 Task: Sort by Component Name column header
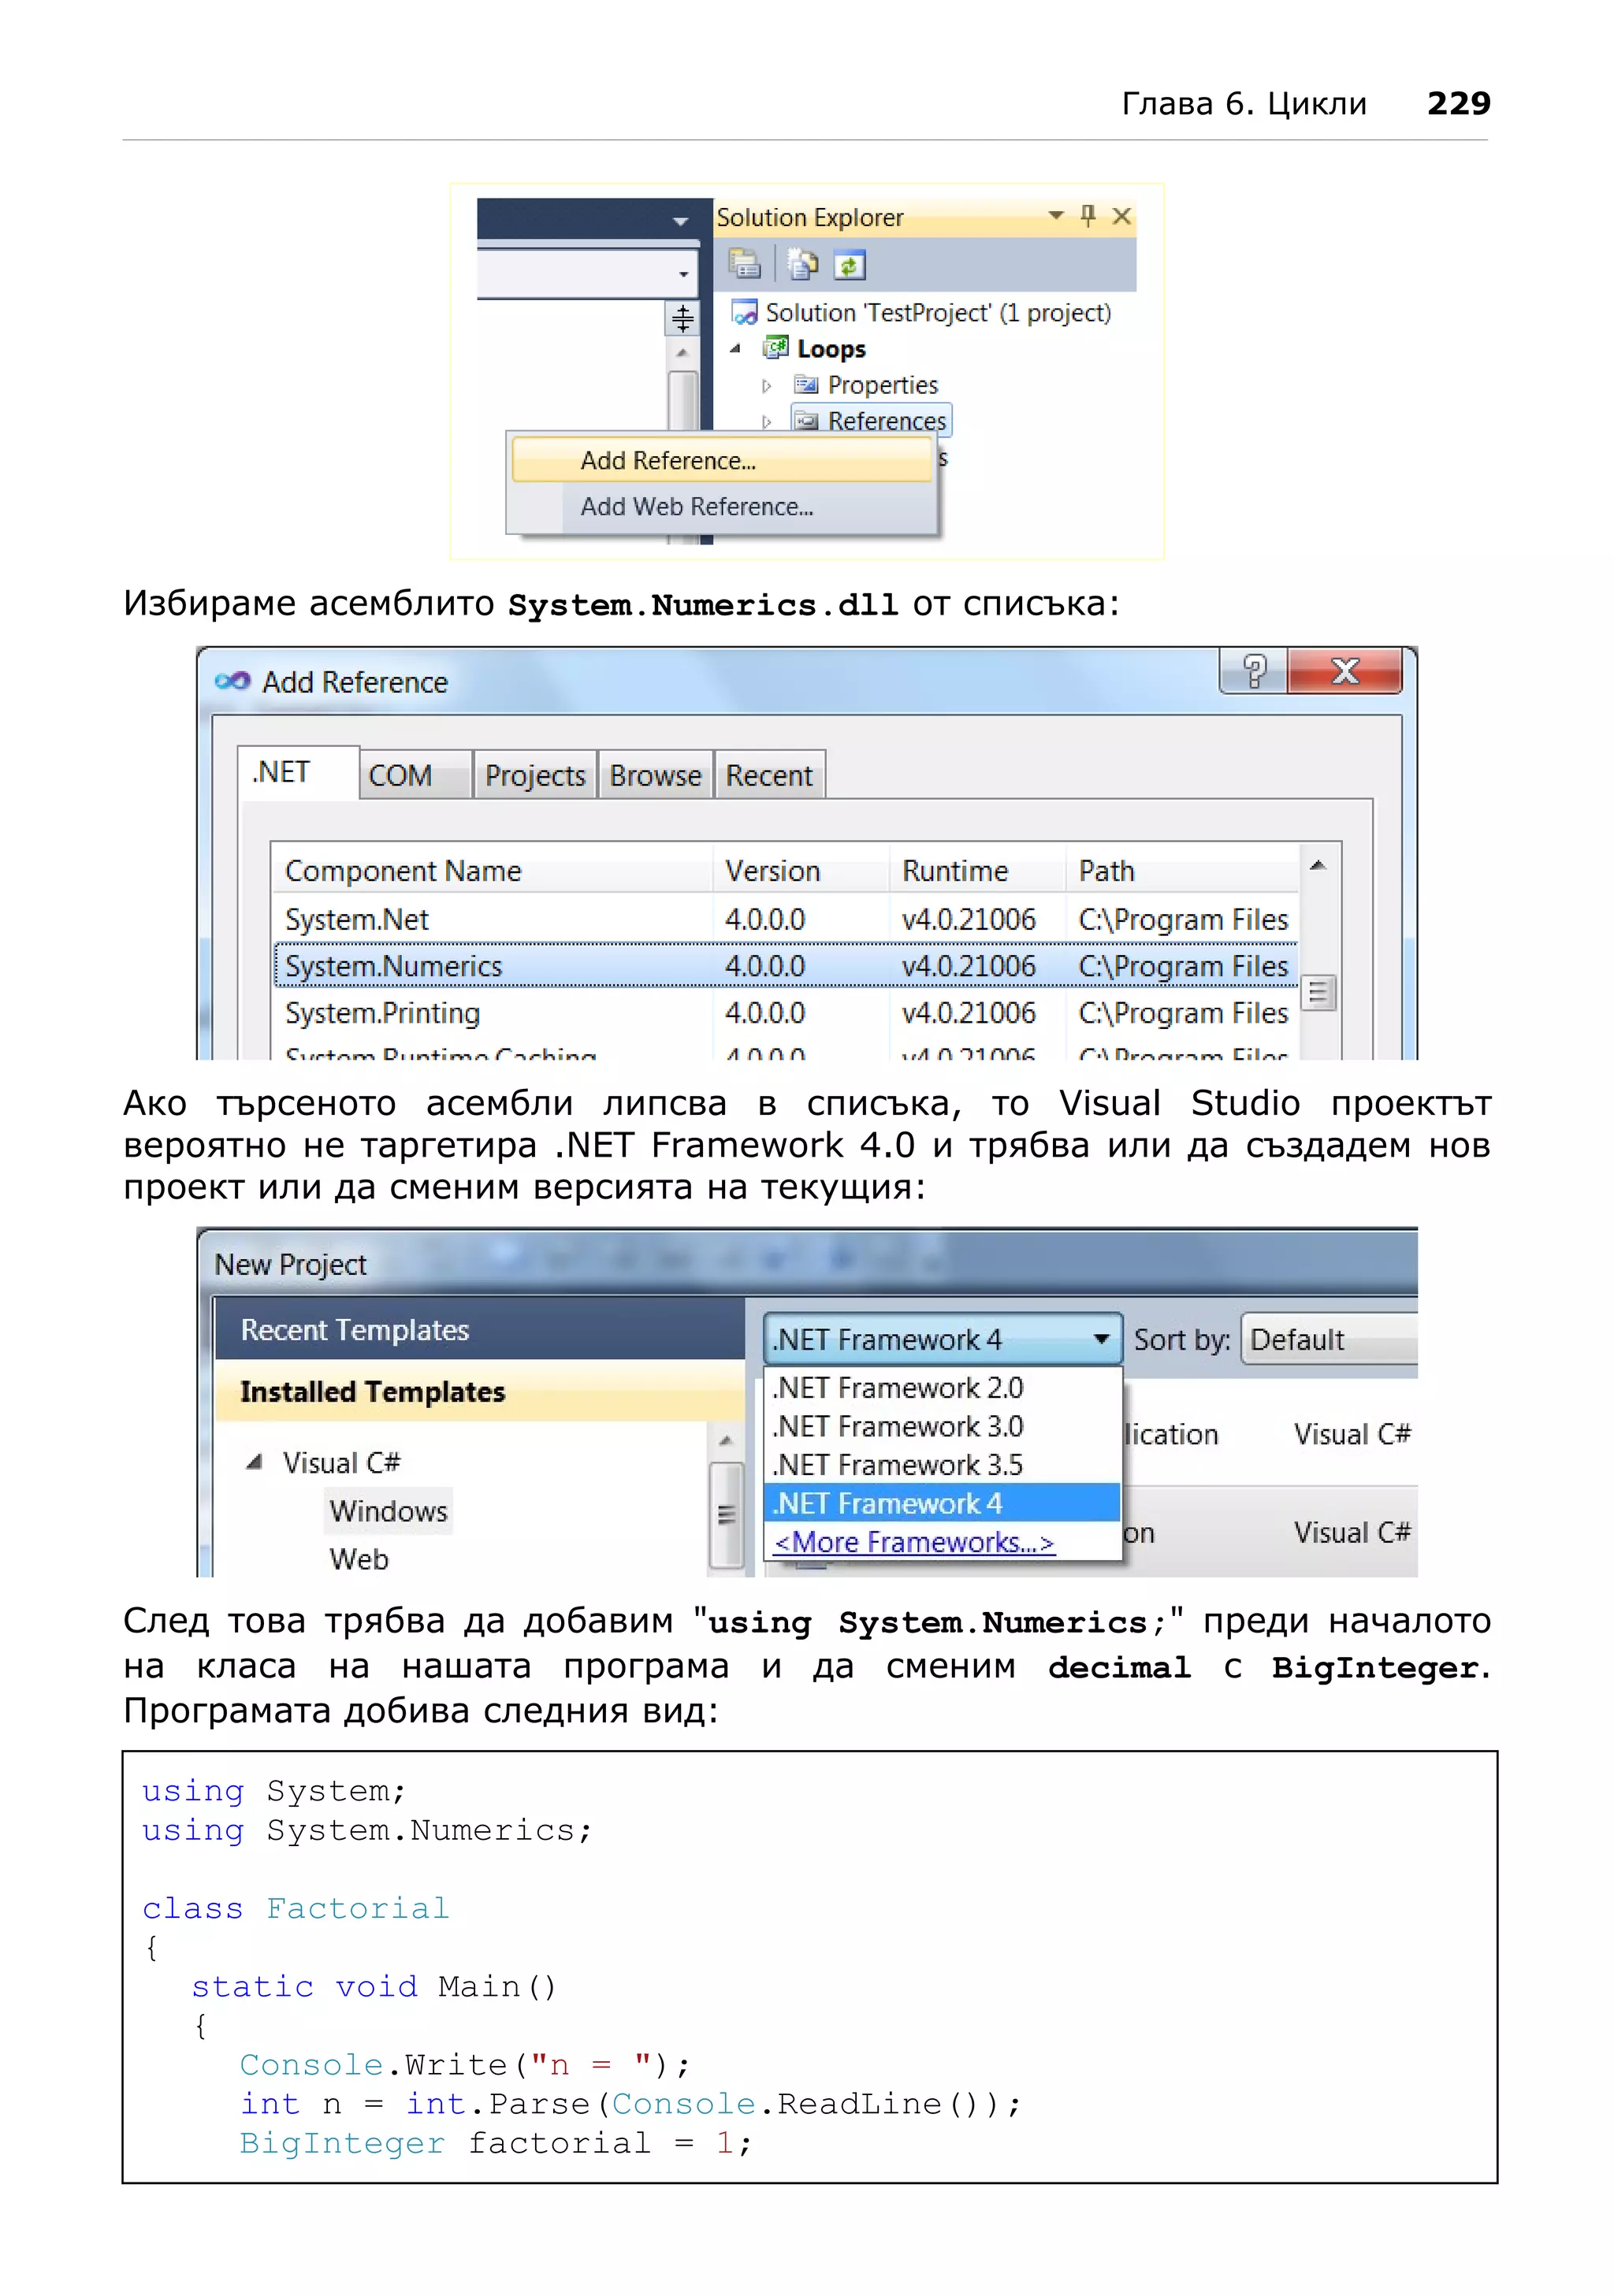pos(493,870)
